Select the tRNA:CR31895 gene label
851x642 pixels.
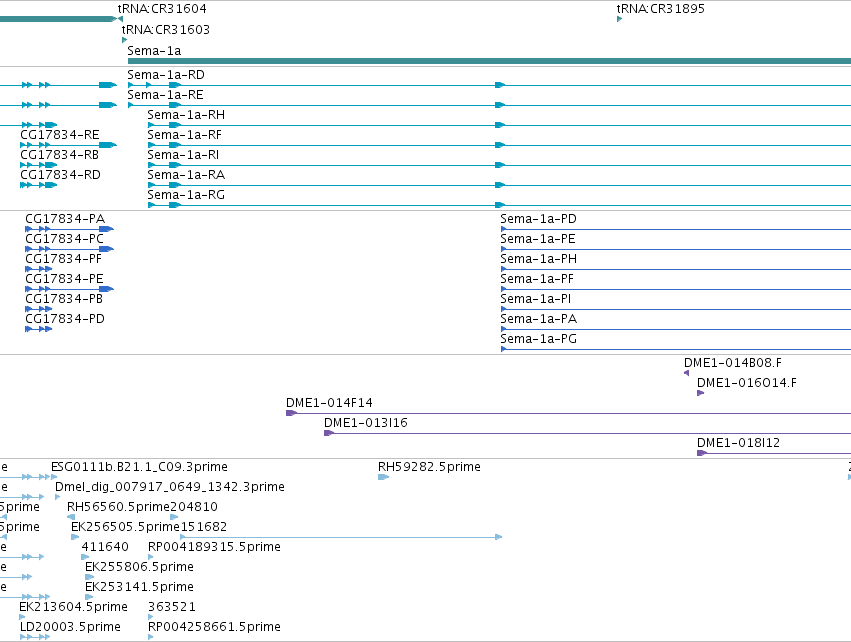coord(661,9)
